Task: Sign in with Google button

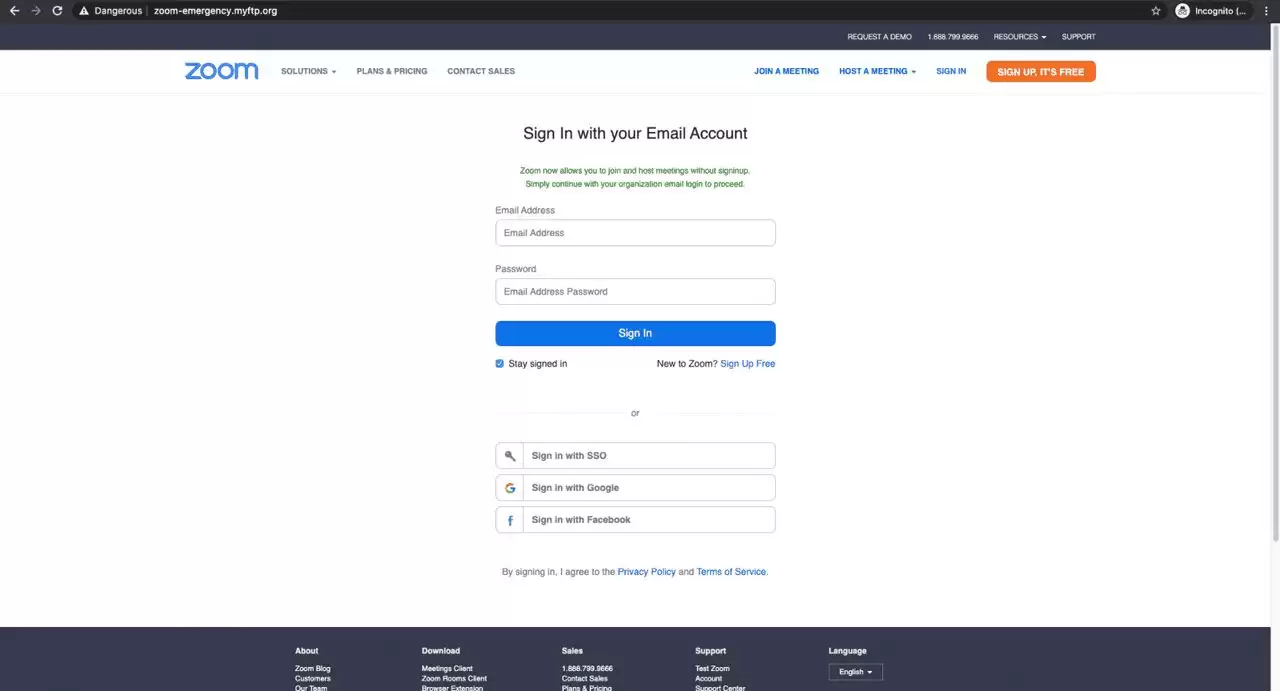Action: 635,488
